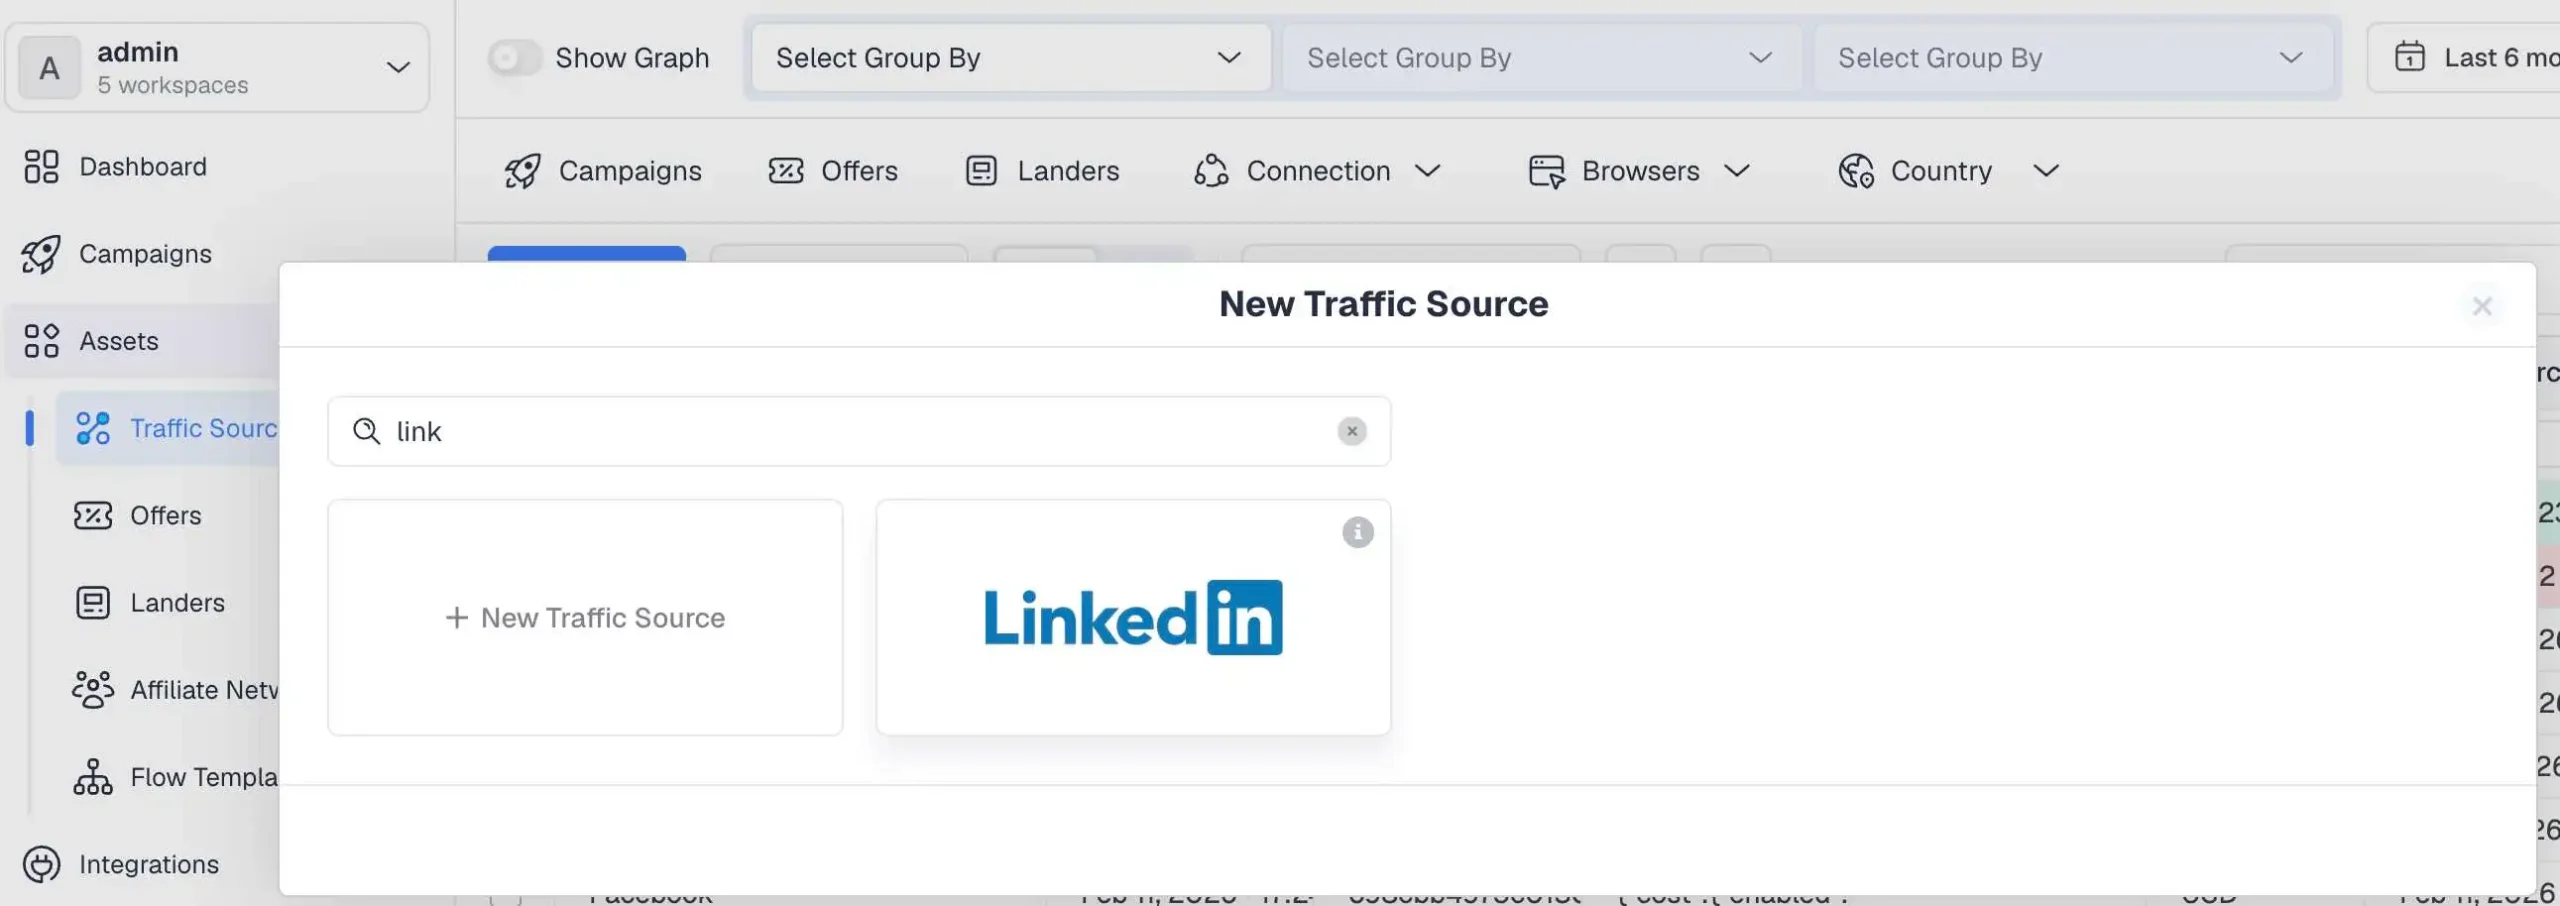This screenshot has height=906, width=2560.
Task: Select Traffic Sources in the sidebar
Action: 168,428
